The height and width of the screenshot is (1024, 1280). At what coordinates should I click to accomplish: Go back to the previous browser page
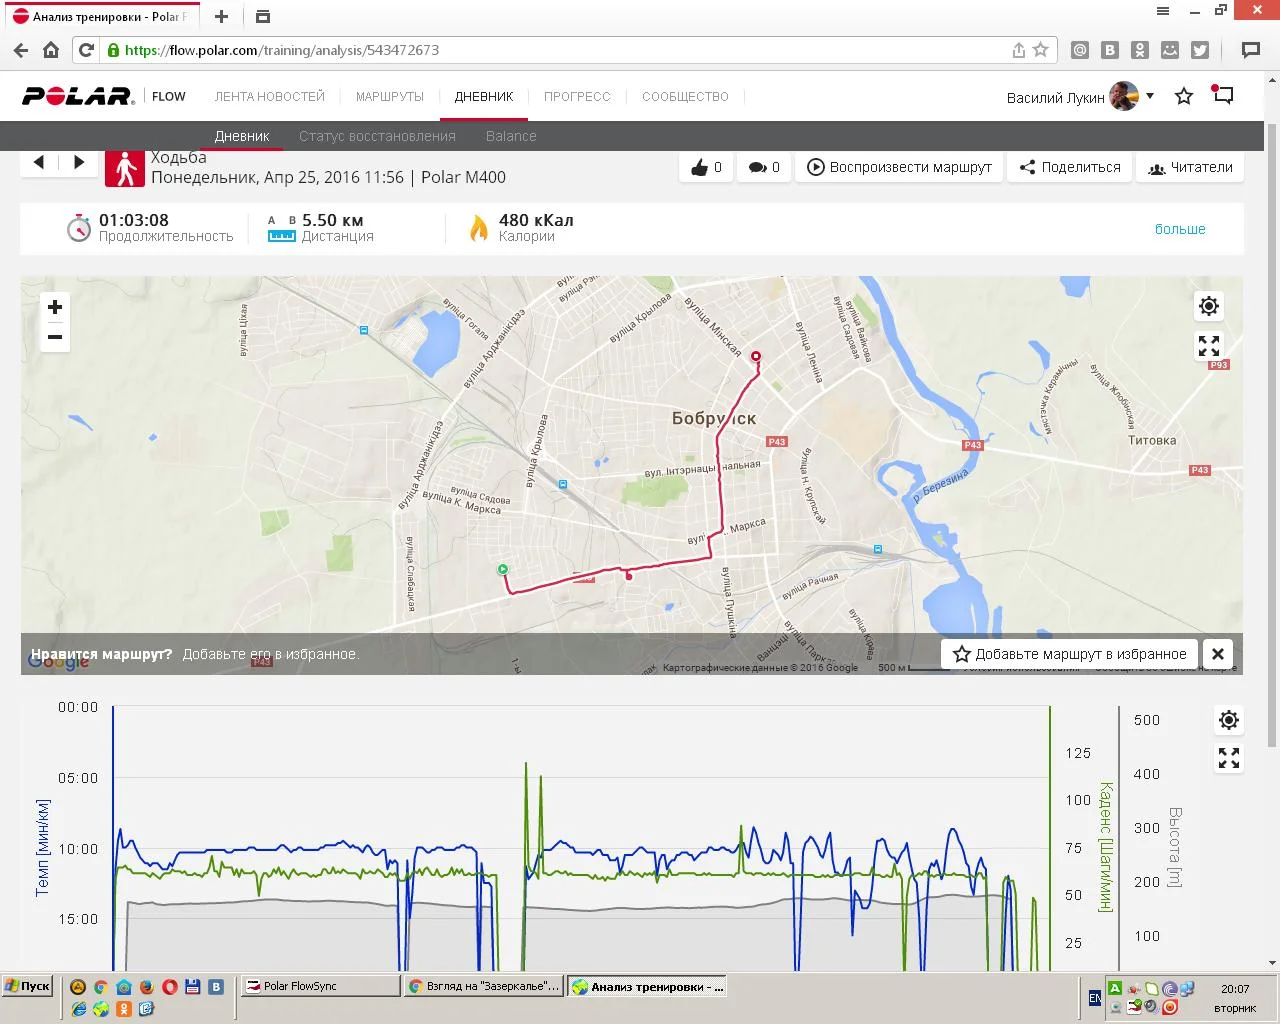point(20,50)
